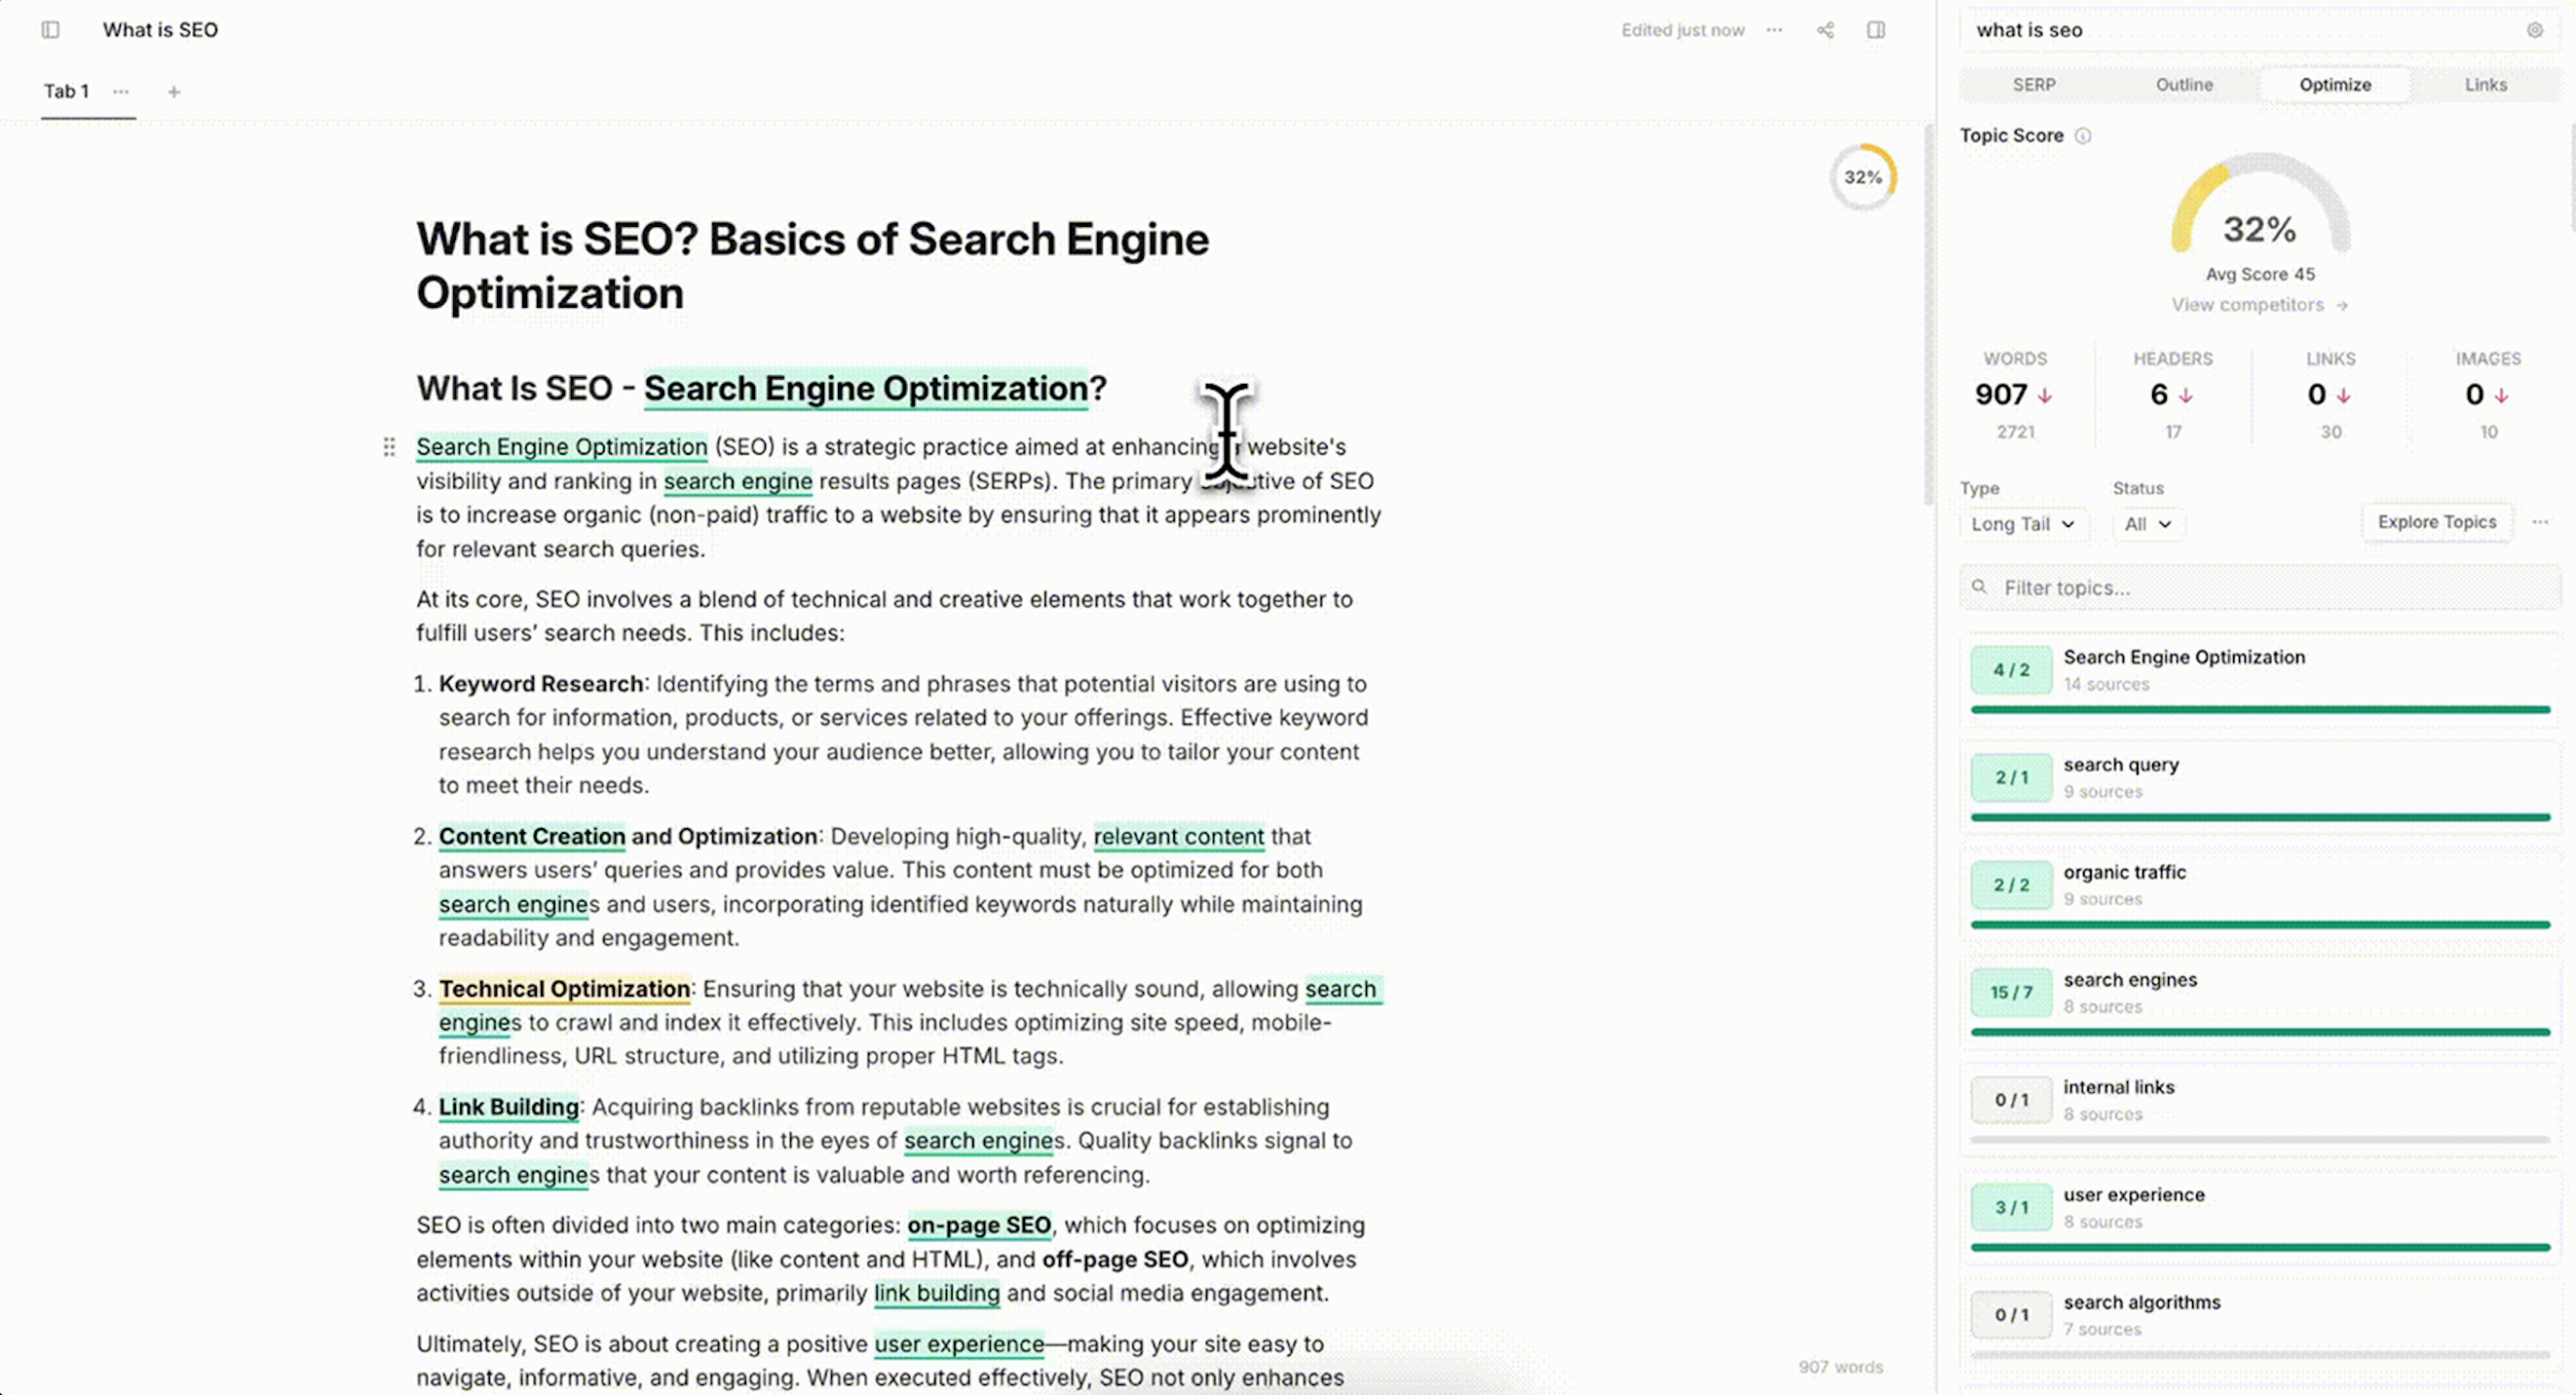Select the Optimize tab
This screenshot has width=2576, height=1395.
pyautogui.click(x=2335, y=85)
